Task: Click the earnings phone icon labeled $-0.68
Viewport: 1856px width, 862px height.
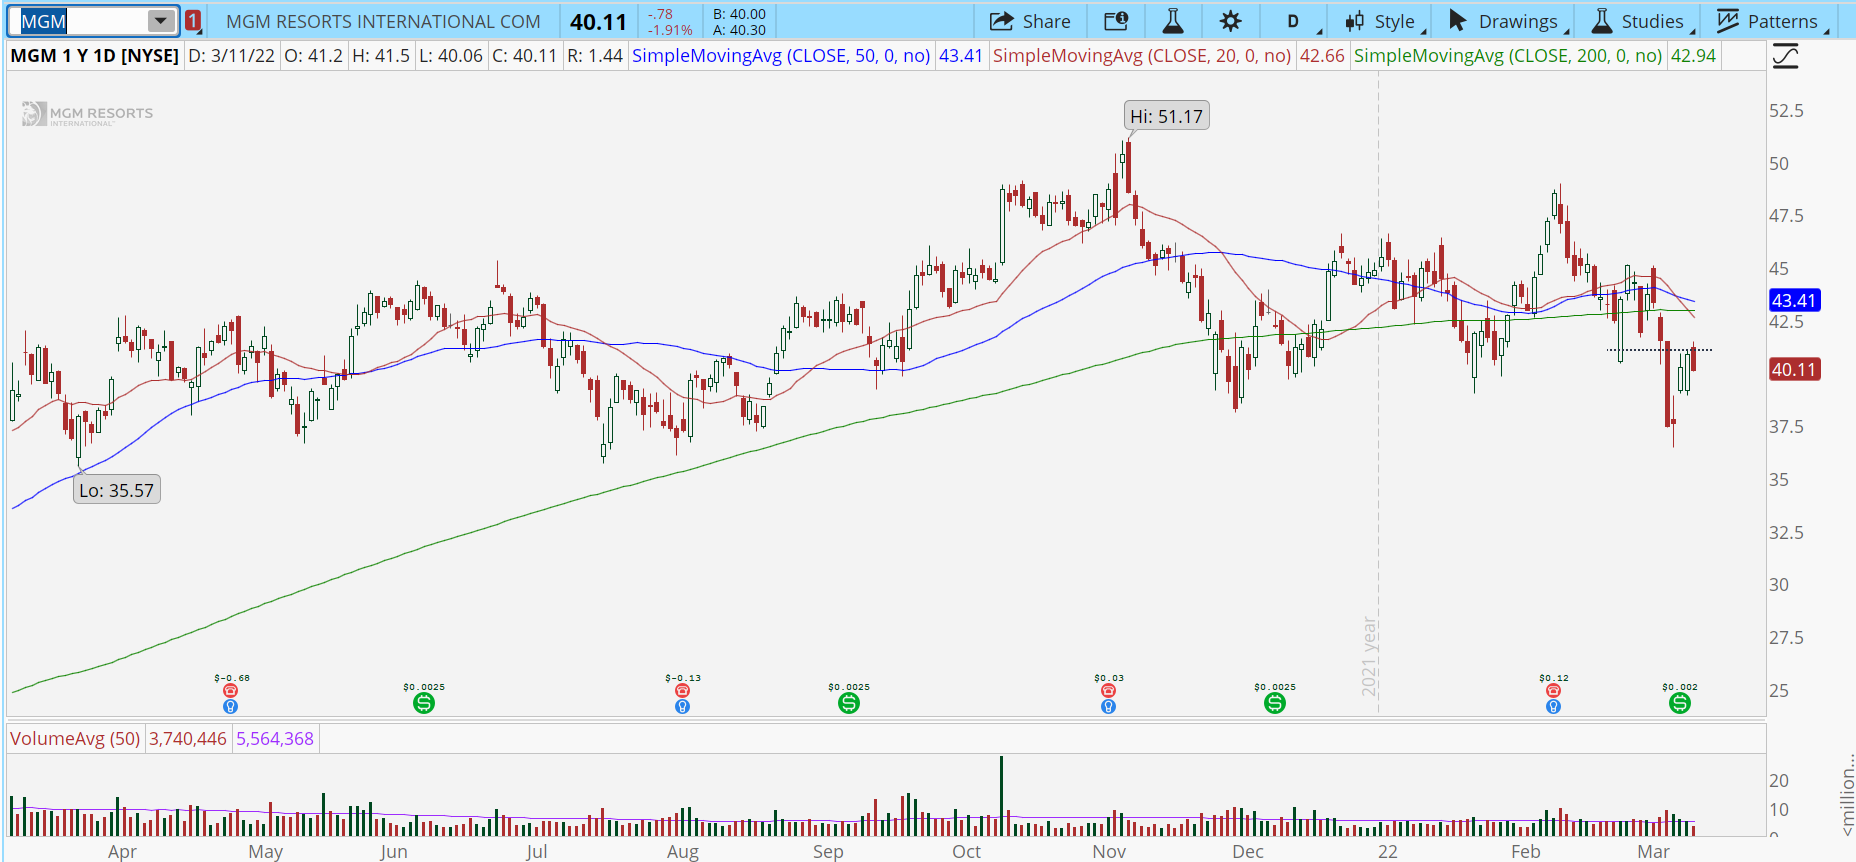Action: tap(231, 690)
